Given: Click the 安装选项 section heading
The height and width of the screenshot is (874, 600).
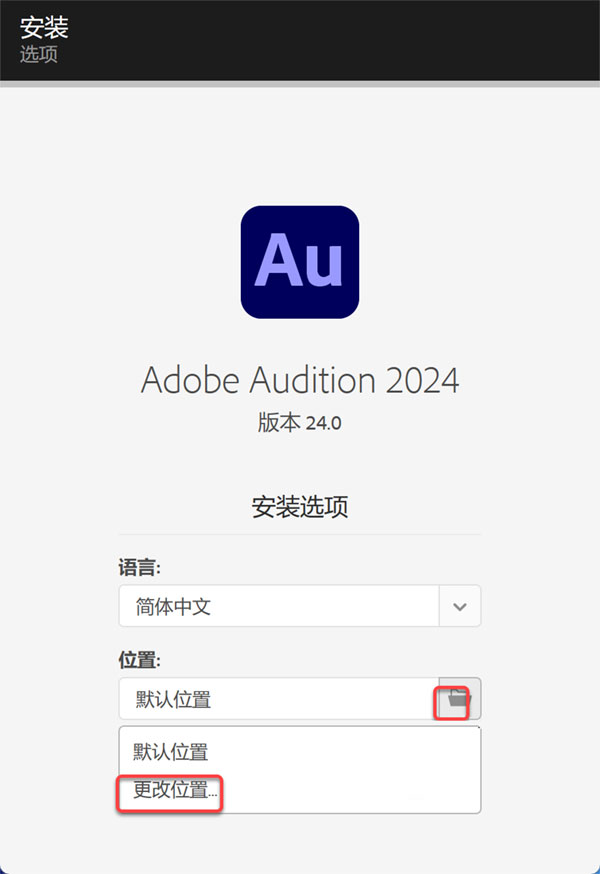Looking at the screenshot, I should [x=299, y=507].
